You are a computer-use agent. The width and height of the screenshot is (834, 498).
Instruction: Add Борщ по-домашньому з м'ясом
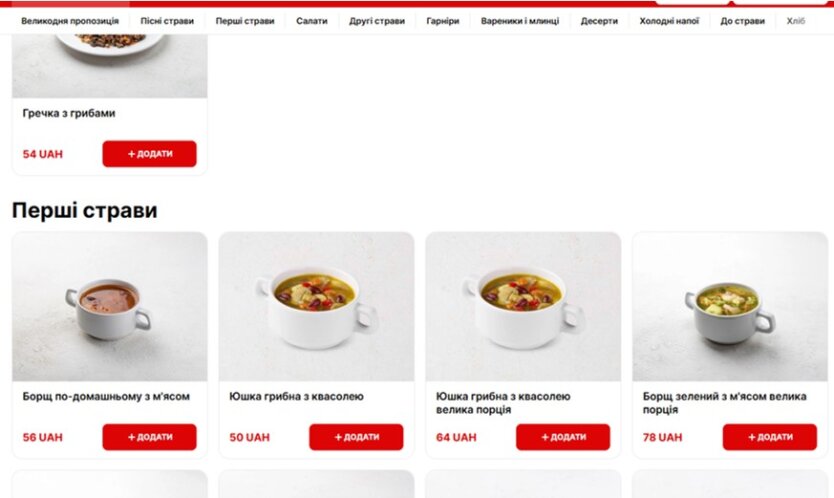(149, 437)
